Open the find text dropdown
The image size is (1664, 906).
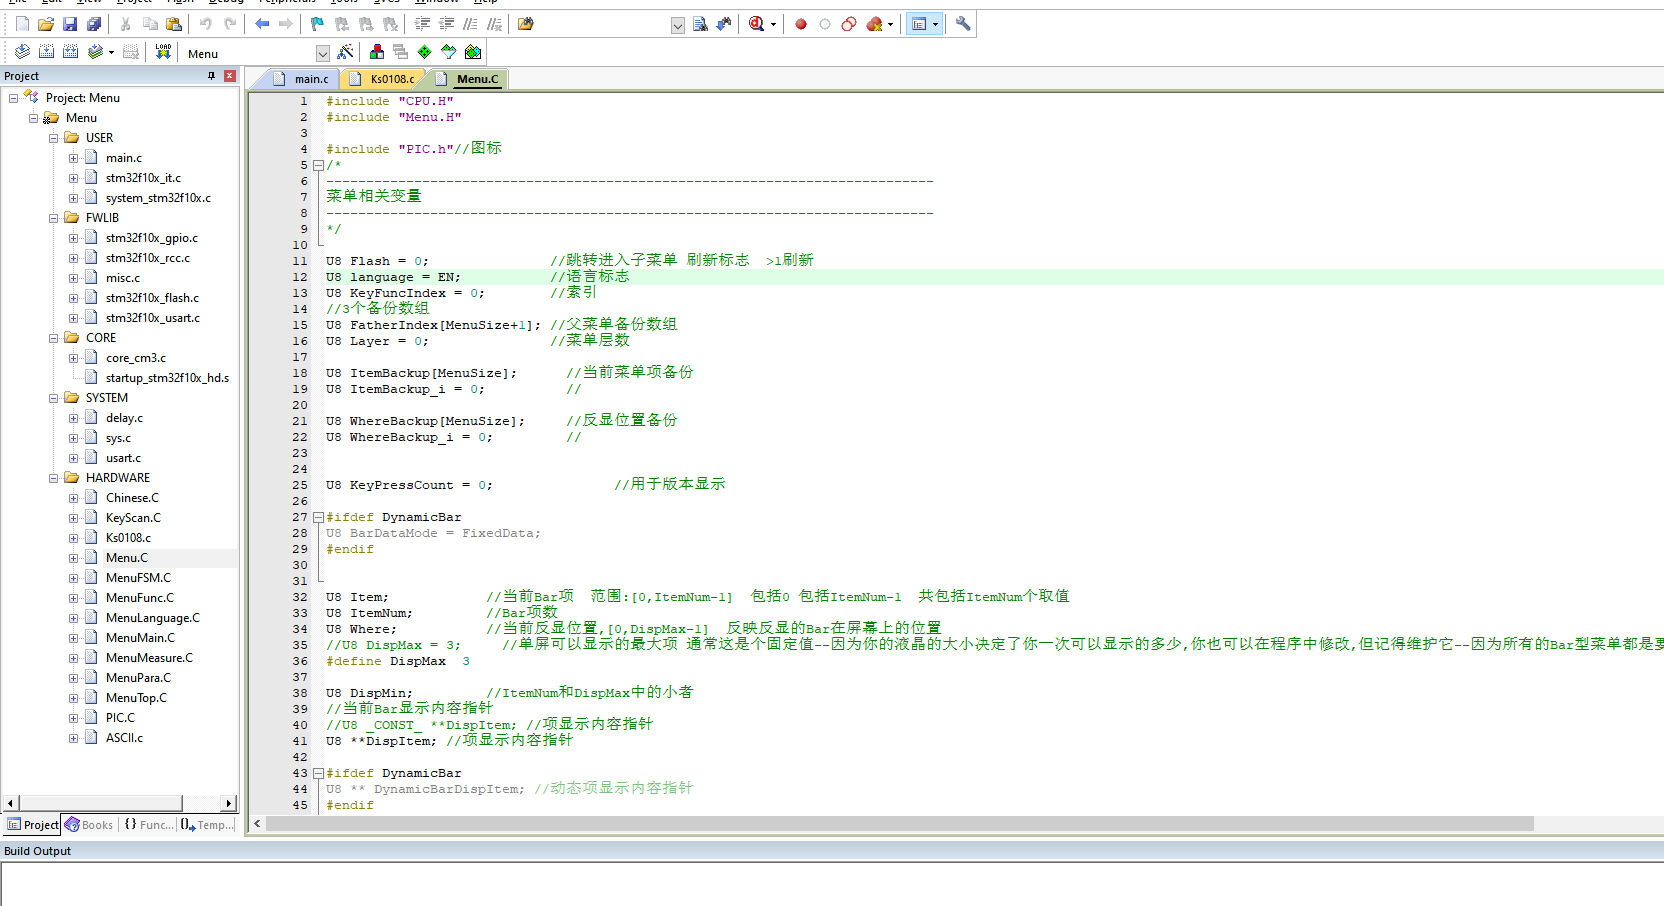pos(678,25)
